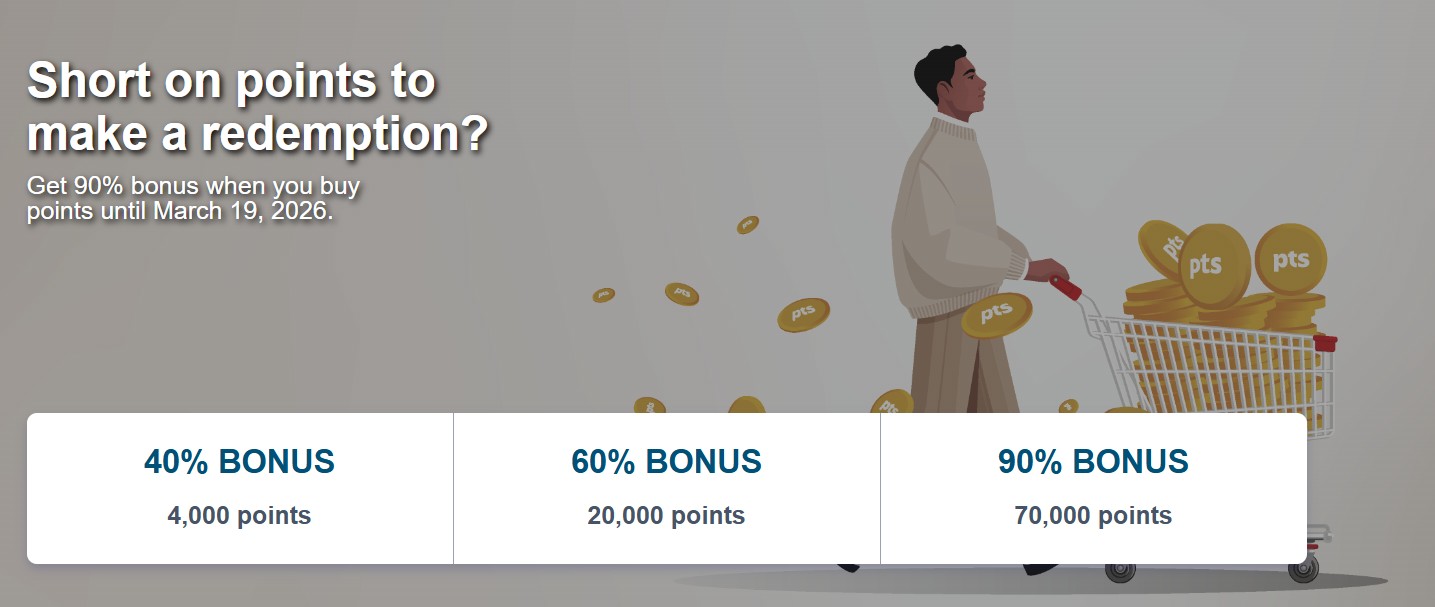Click the shopping cart's front right wheel

click(x=1303, y=570)
